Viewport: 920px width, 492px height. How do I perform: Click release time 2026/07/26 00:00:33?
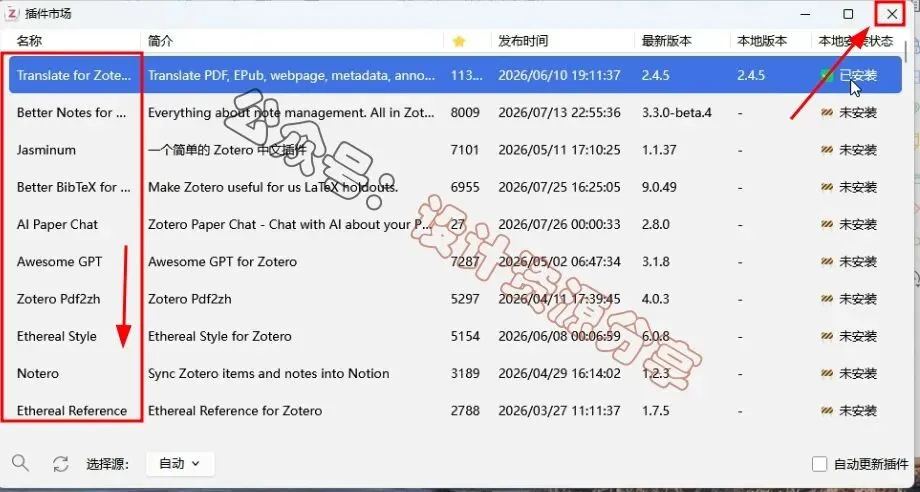pos(559,225)
